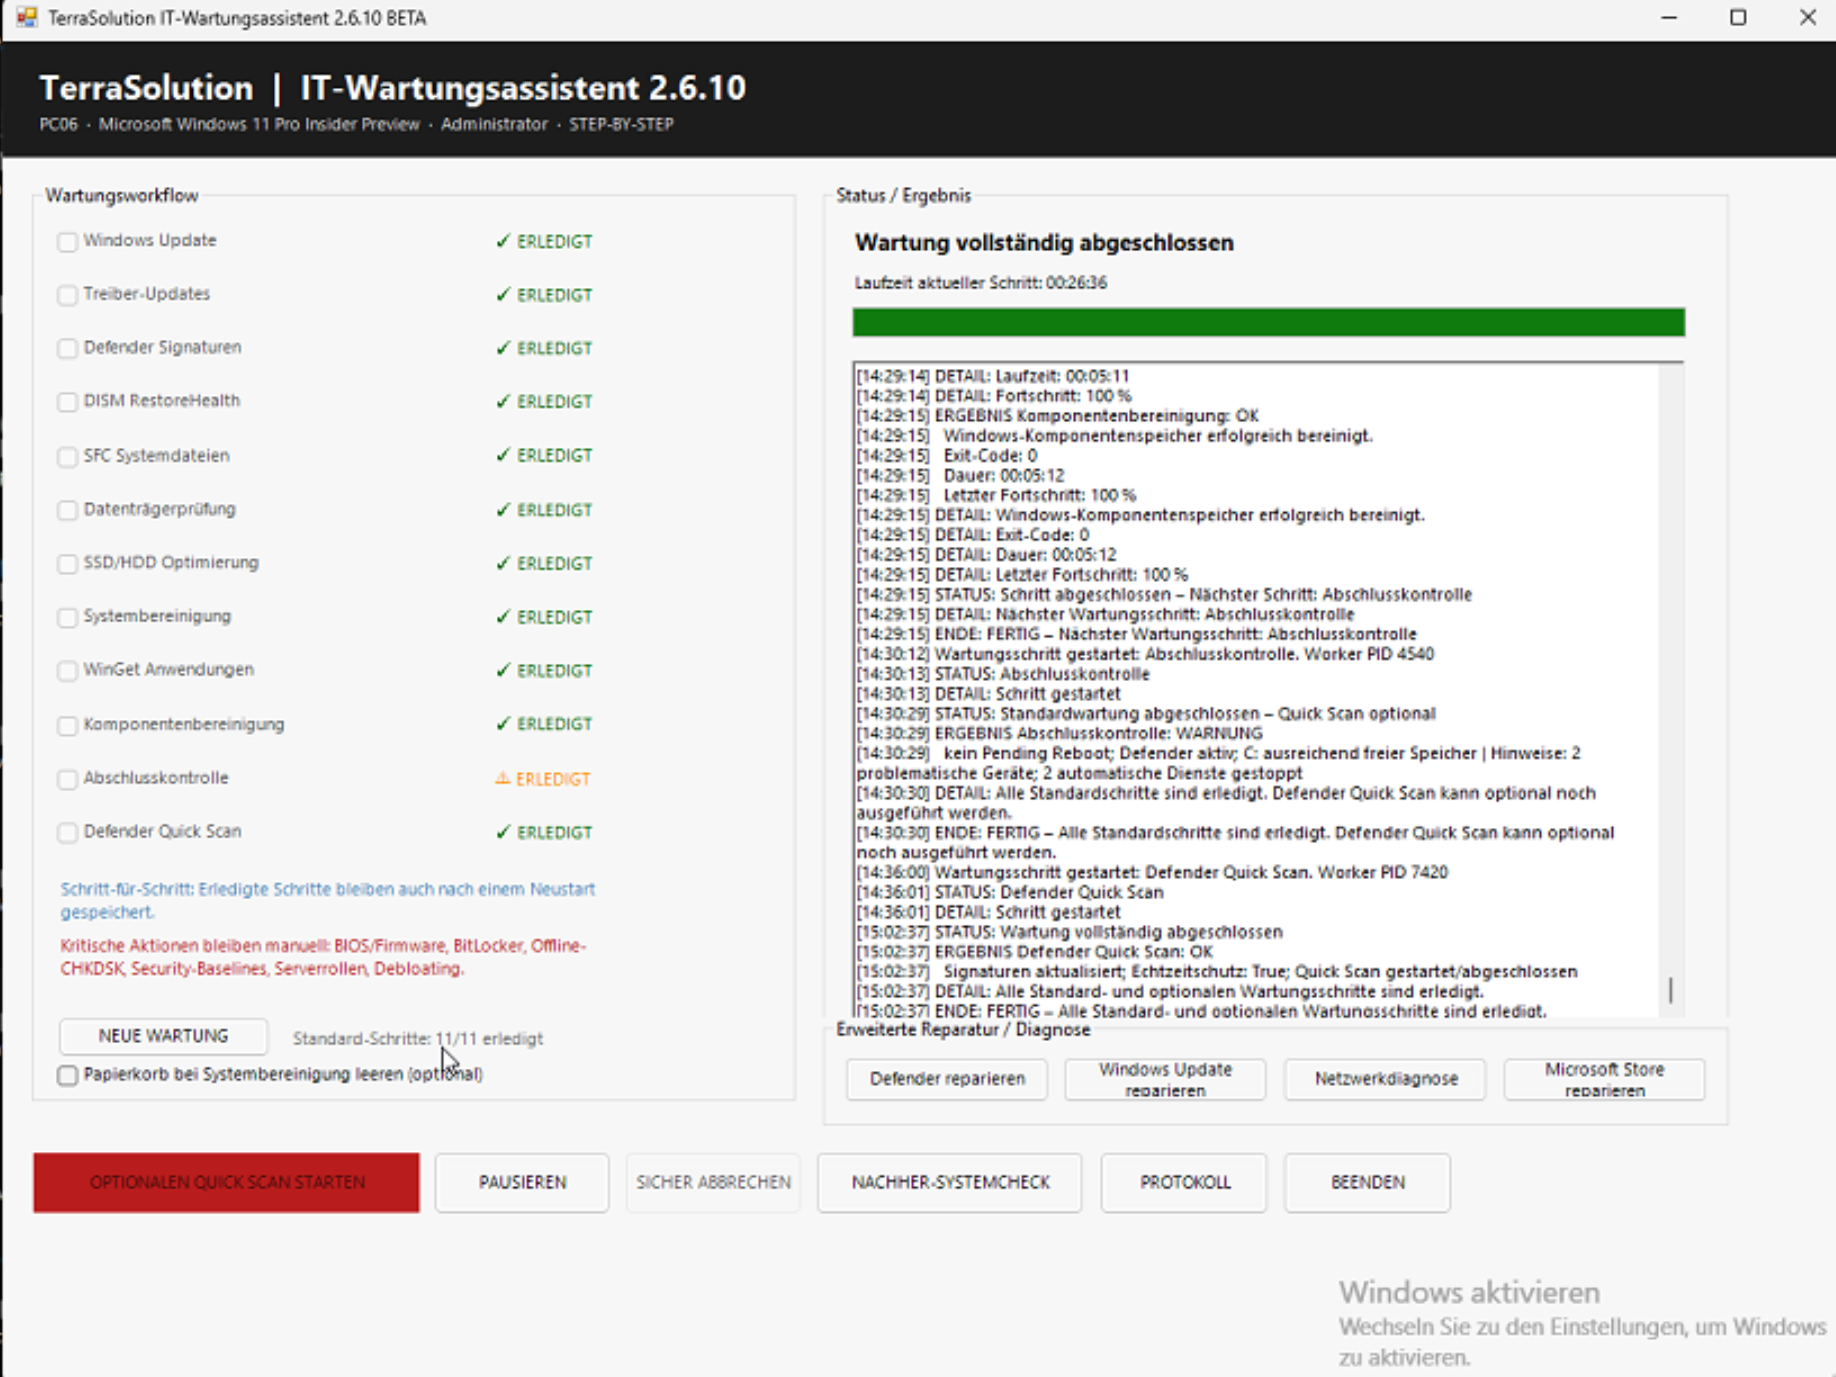The image size is (1836, 1377).
Task: Click the green checkmark next to SFC Systemdateien
Action: (503, 455)
